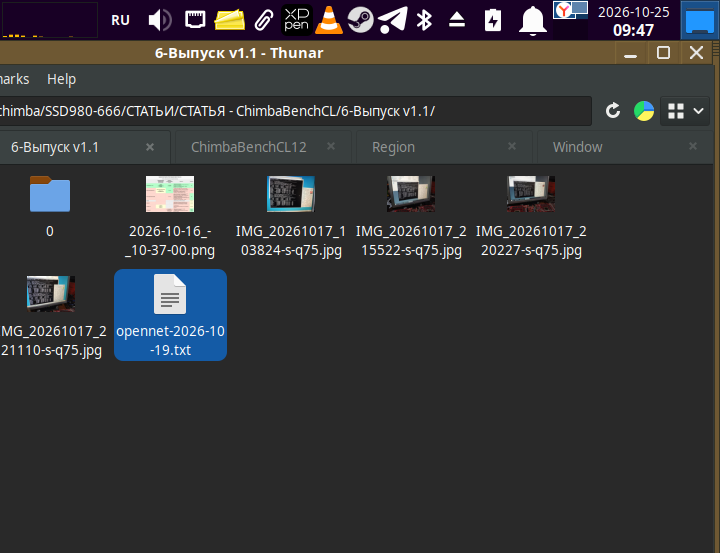Image resolution: width=720 pixels, height=553 pixels.
Task: Switch to grid icon view
Action: (675, 111)
